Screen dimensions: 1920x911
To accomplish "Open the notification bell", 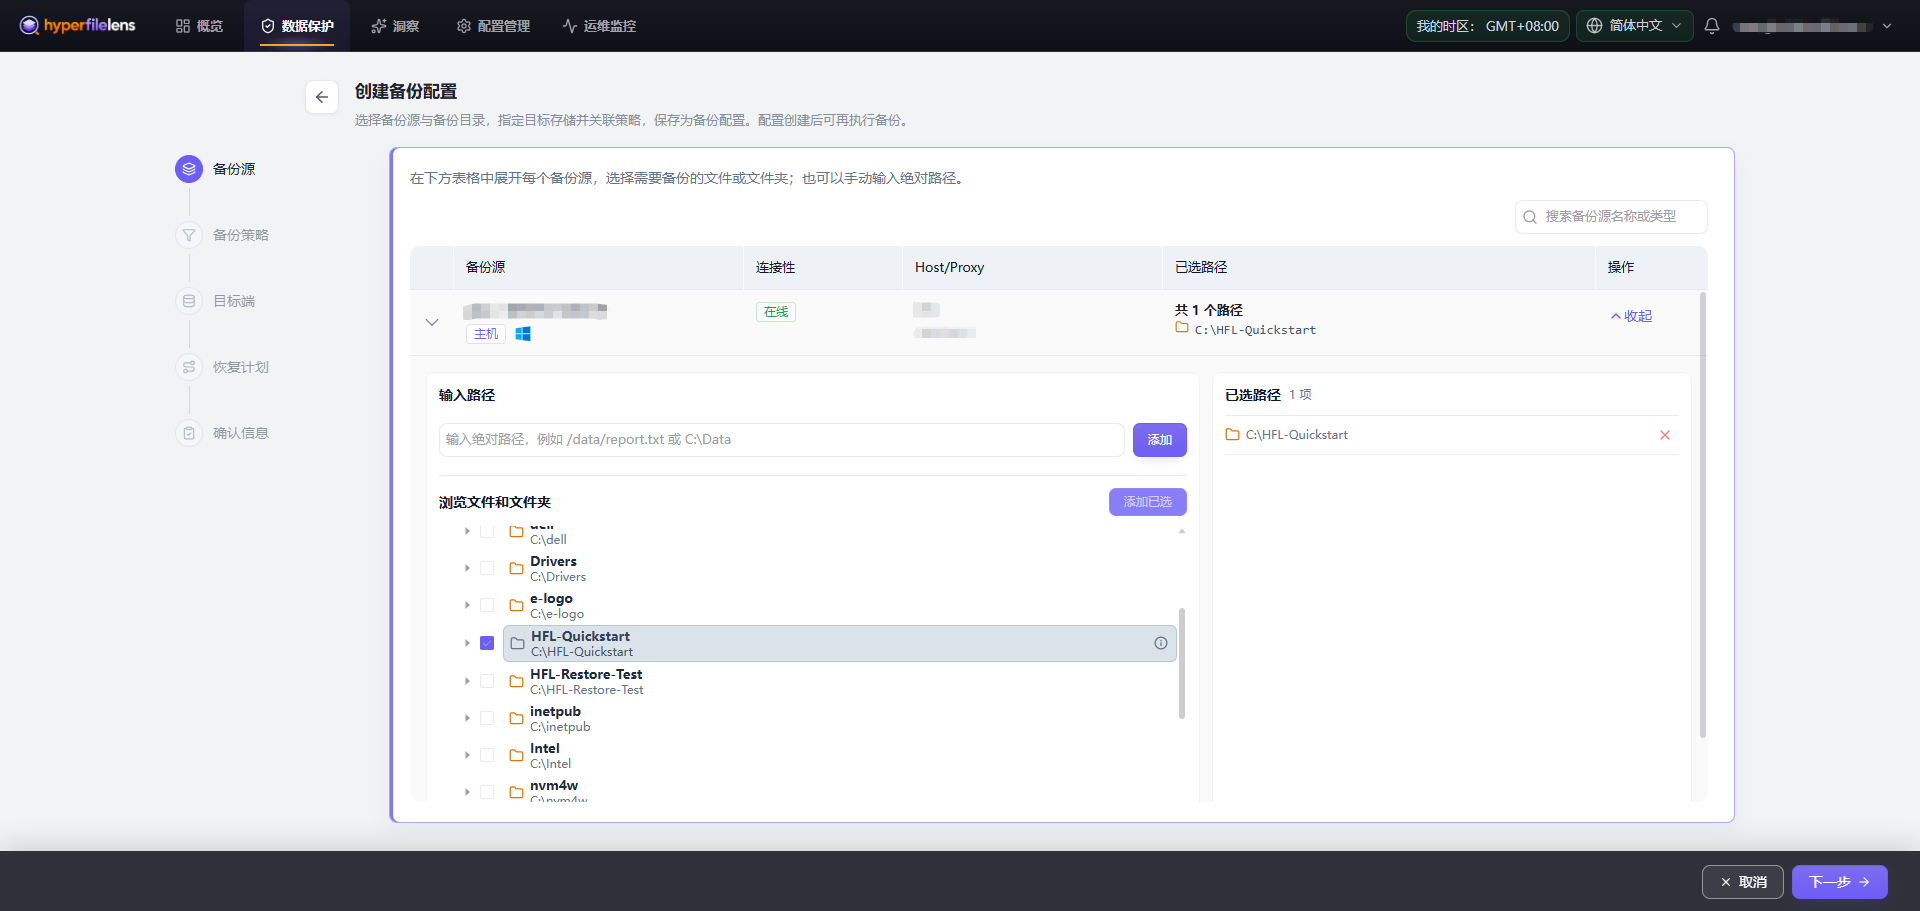I will [x=1712, y=26].
